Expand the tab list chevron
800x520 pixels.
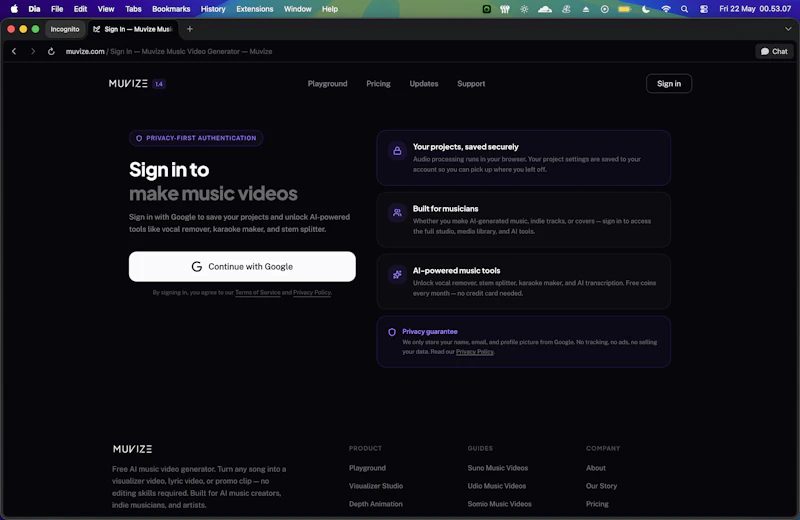(x=788, y=29)
